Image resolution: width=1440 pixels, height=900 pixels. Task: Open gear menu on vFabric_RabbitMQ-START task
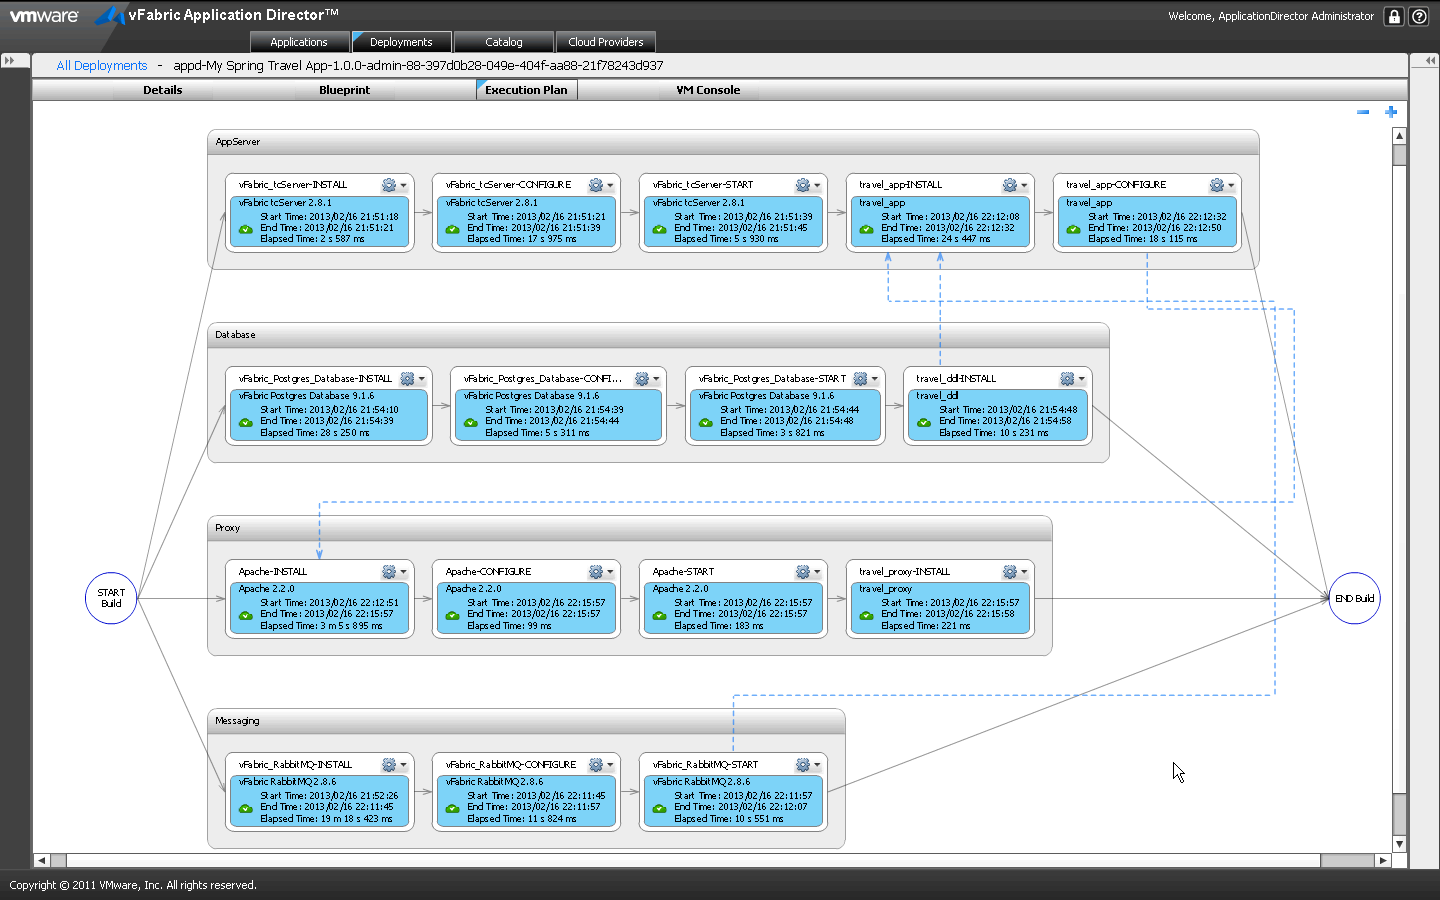[x=803, y=765]
